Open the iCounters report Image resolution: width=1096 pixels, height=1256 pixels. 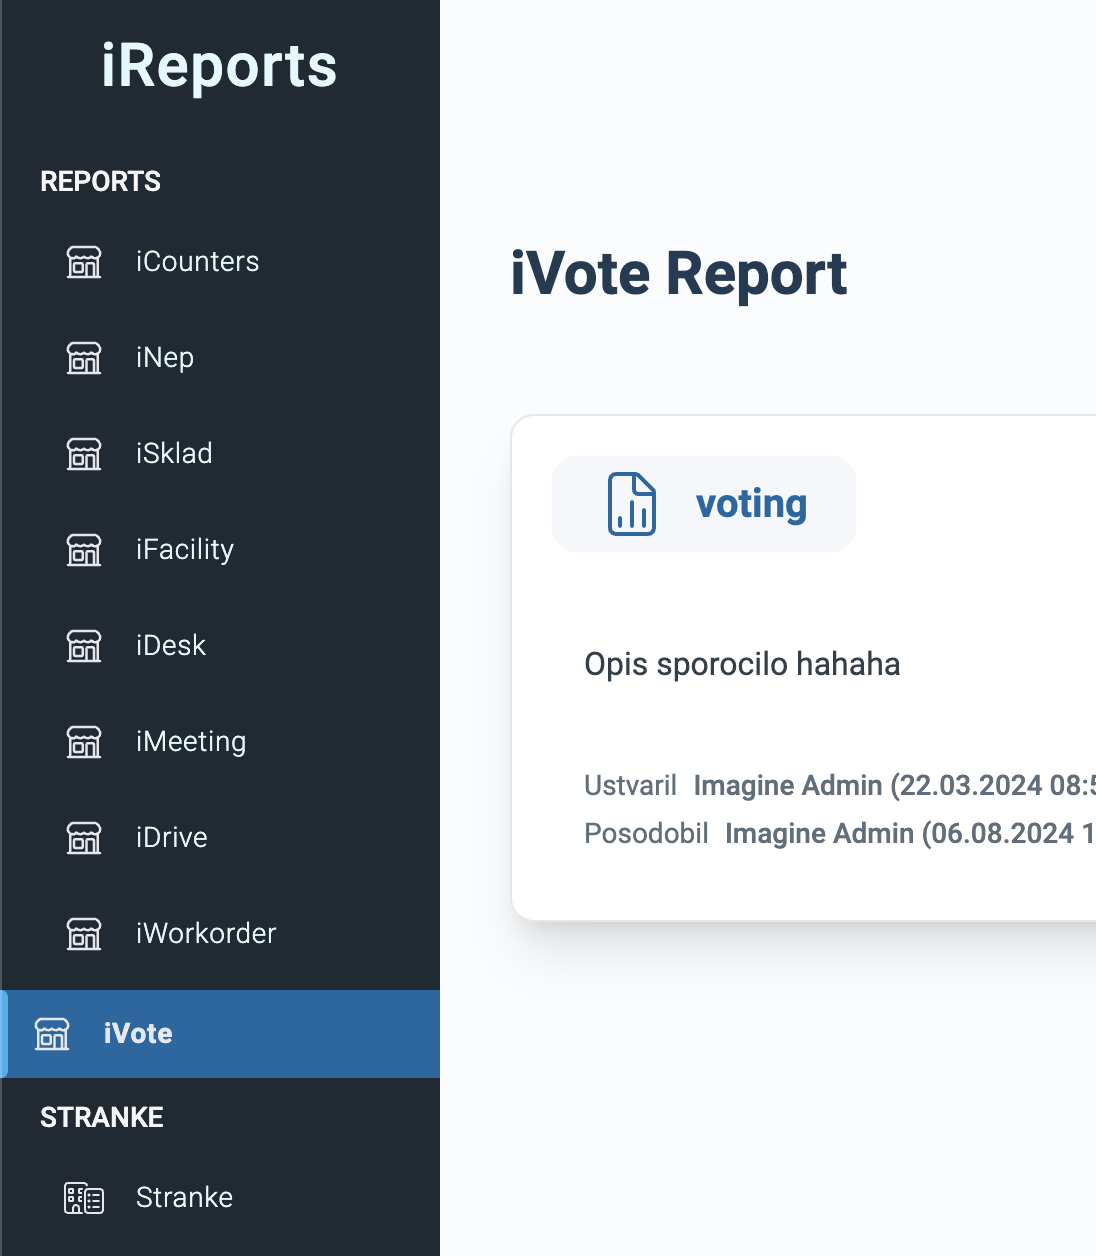click(x=197, y=262)
